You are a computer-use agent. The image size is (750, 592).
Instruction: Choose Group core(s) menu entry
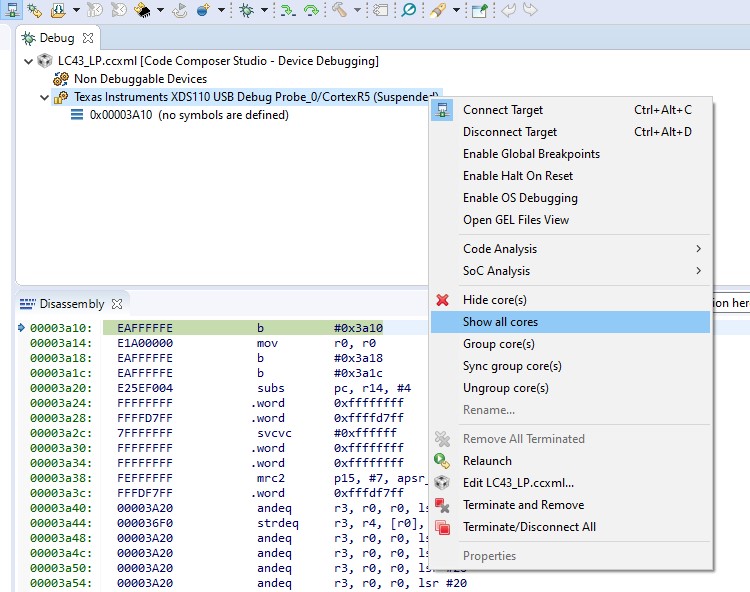(570, 344)
